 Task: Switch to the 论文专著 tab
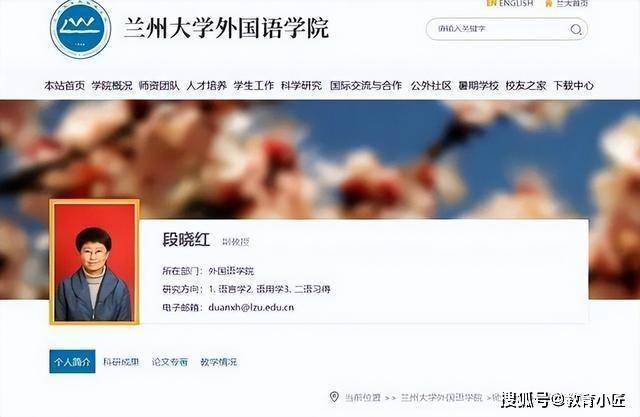point(170,362)
